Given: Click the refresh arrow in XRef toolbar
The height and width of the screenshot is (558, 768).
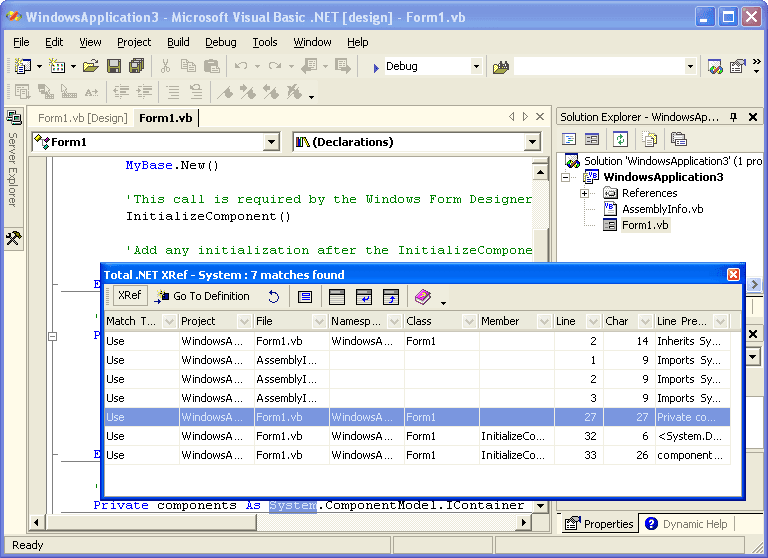Looking at the screenshot, I should tap(273, 296).
